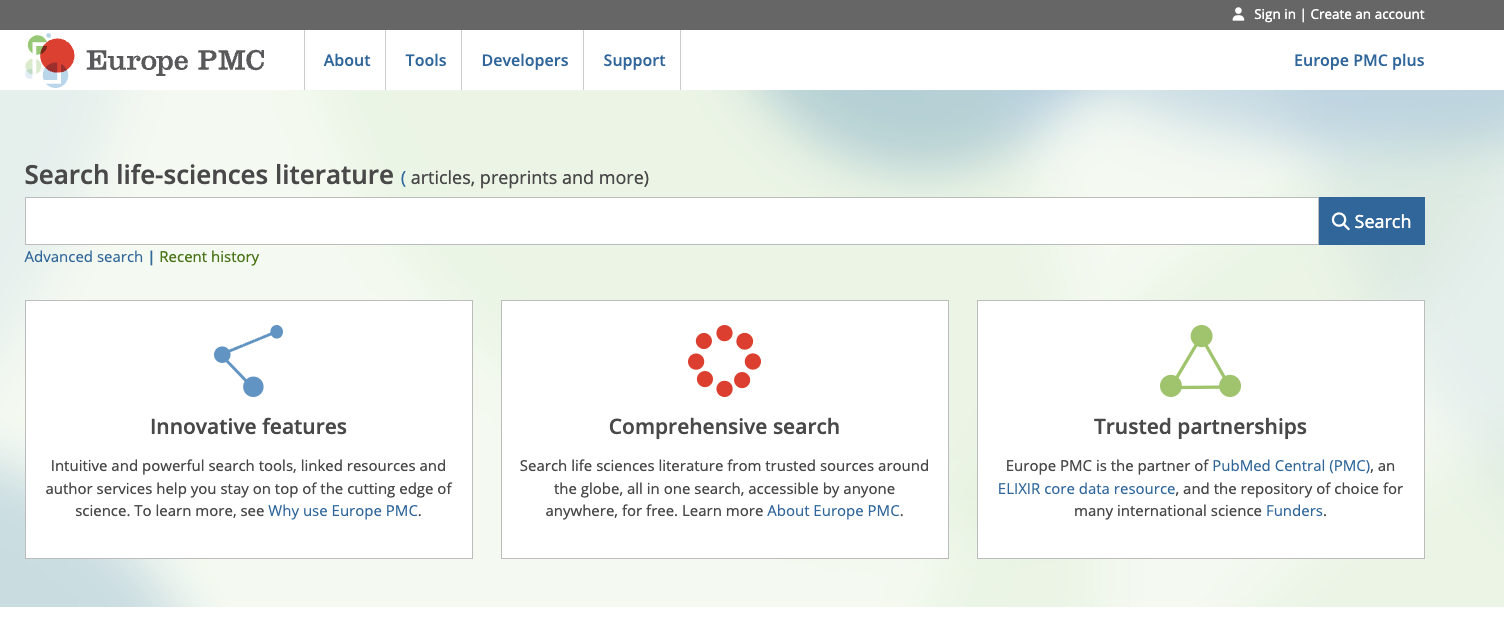Go to Europe PMC plus
This screenshot has width=1504, height=642.
pyautogui.click(x=1359, y=60)
